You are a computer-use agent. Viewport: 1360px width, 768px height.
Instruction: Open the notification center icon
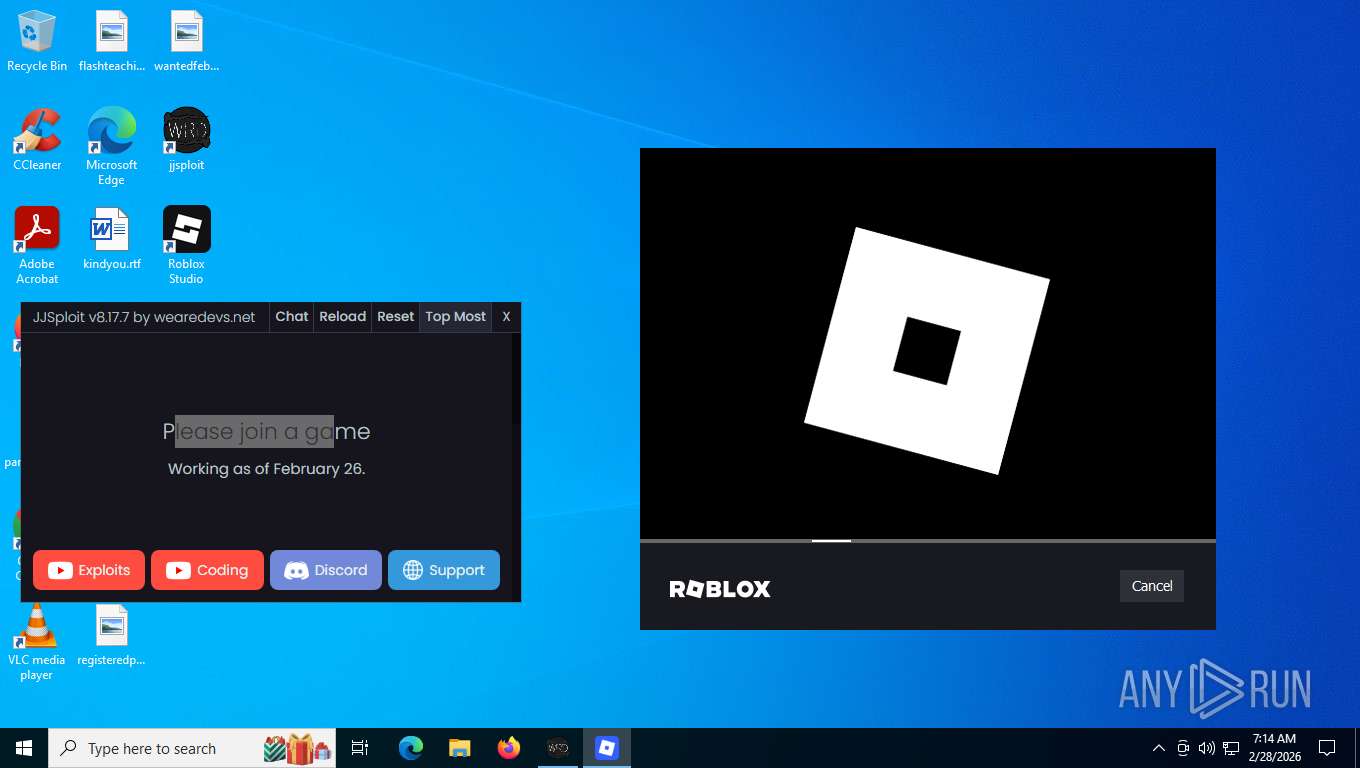tap(1327, 748)
